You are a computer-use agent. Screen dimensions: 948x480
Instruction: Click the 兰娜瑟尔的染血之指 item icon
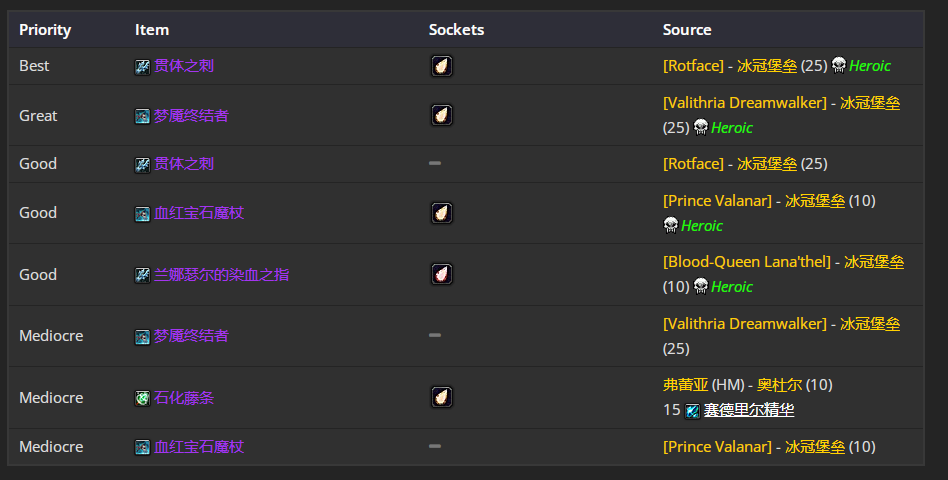pyautogui.click(x=142, y=275)
